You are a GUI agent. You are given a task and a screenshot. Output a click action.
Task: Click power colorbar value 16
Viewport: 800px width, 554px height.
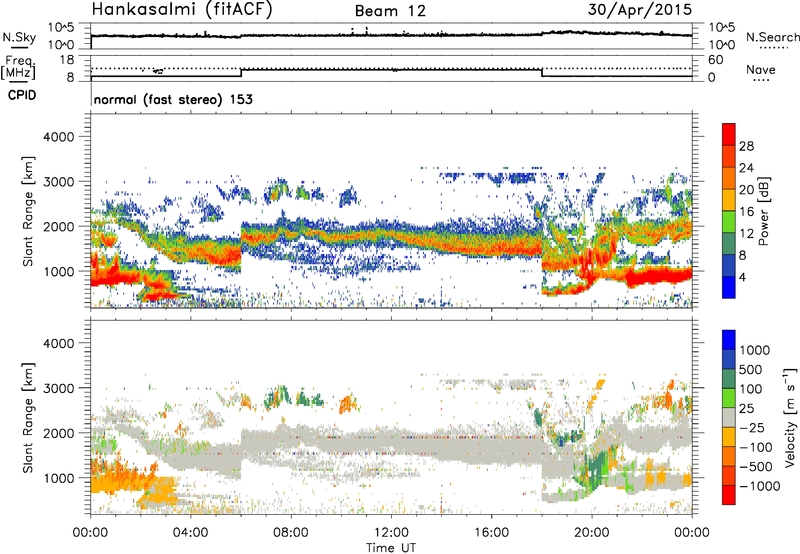(x=746, y=212)
